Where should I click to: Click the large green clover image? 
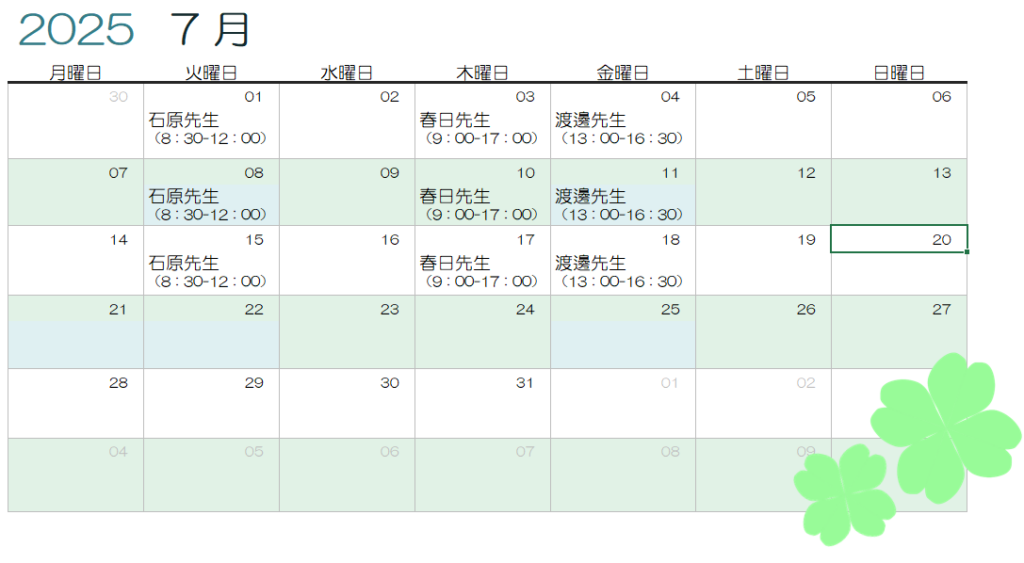click(x=946, y=428)
